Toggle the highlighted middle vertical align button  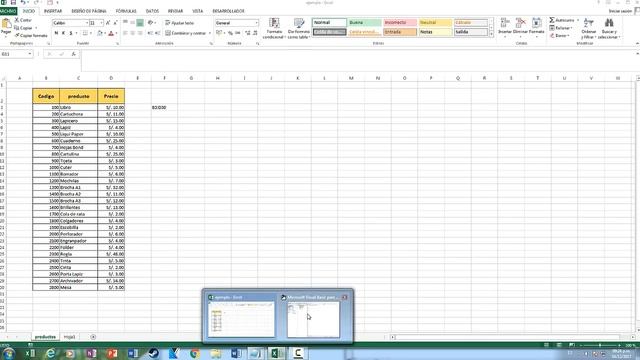[x=140, y=23]
